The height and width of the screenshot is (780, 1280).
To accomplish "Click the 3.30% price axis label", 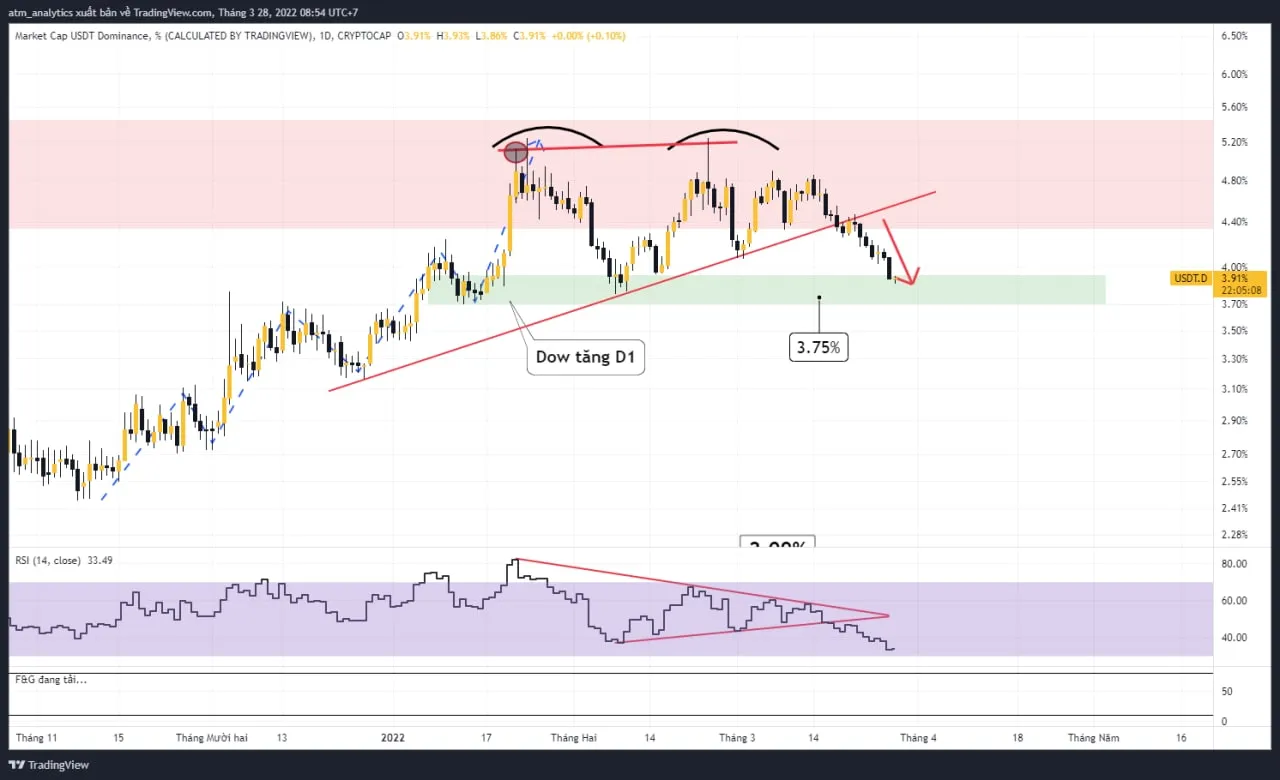I will pyautogui.click(x=1234, y=359).
